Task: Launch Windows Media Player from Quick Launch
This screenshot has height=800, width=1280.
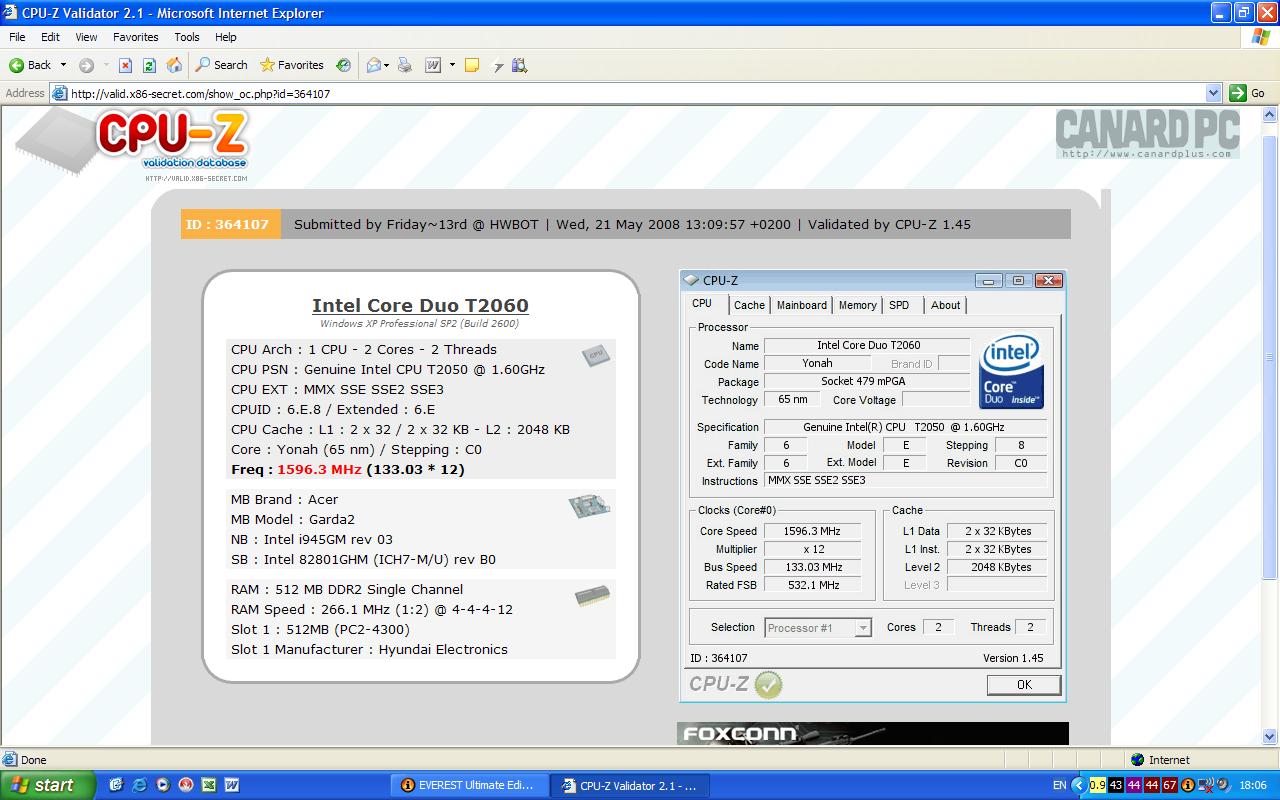Action: (162, 785)
